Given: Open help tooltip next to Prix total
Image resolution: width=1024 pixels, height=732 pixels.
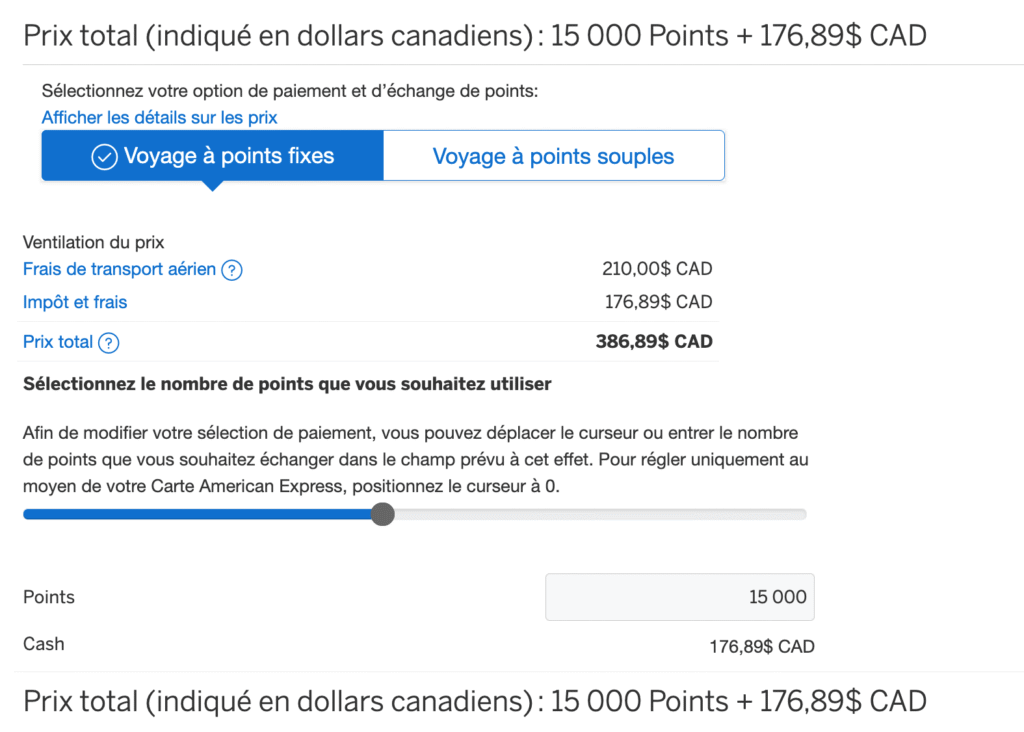Looking at the screenshot, I should tap(111, 342).
